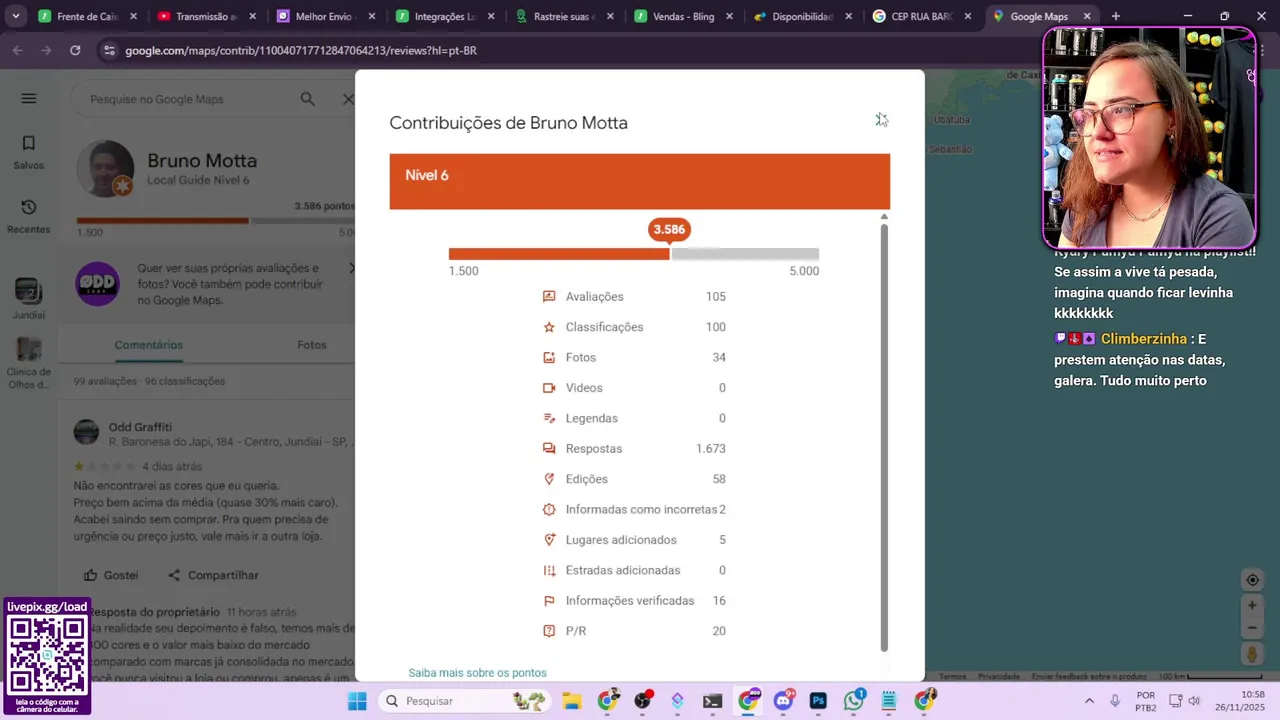Image resolution: width=1280 pixels, height=720 pixels.
Task: Open Photoshop from the taskbar
Action: 818,701
